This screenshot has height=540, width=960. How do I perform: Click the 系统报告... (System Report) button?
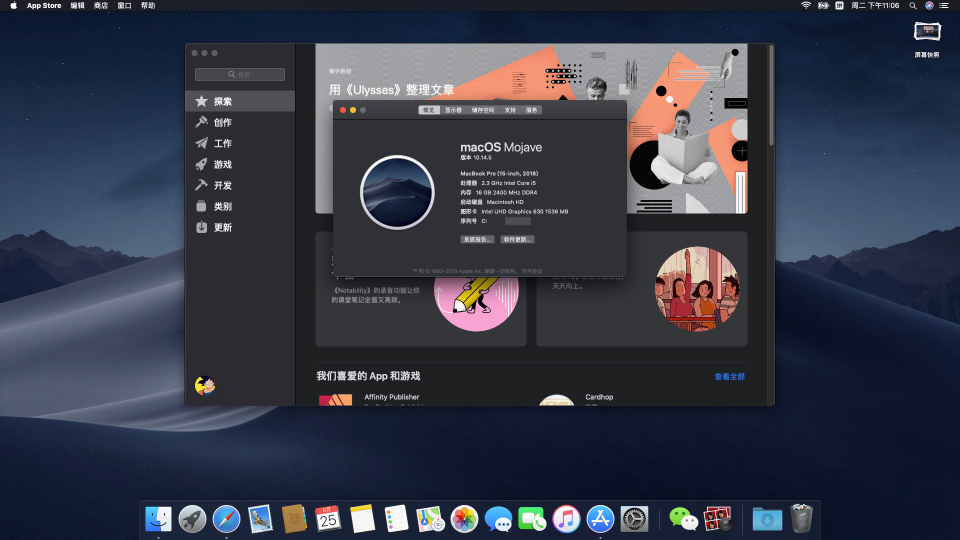pyautogui.click(x=477, y=239)
